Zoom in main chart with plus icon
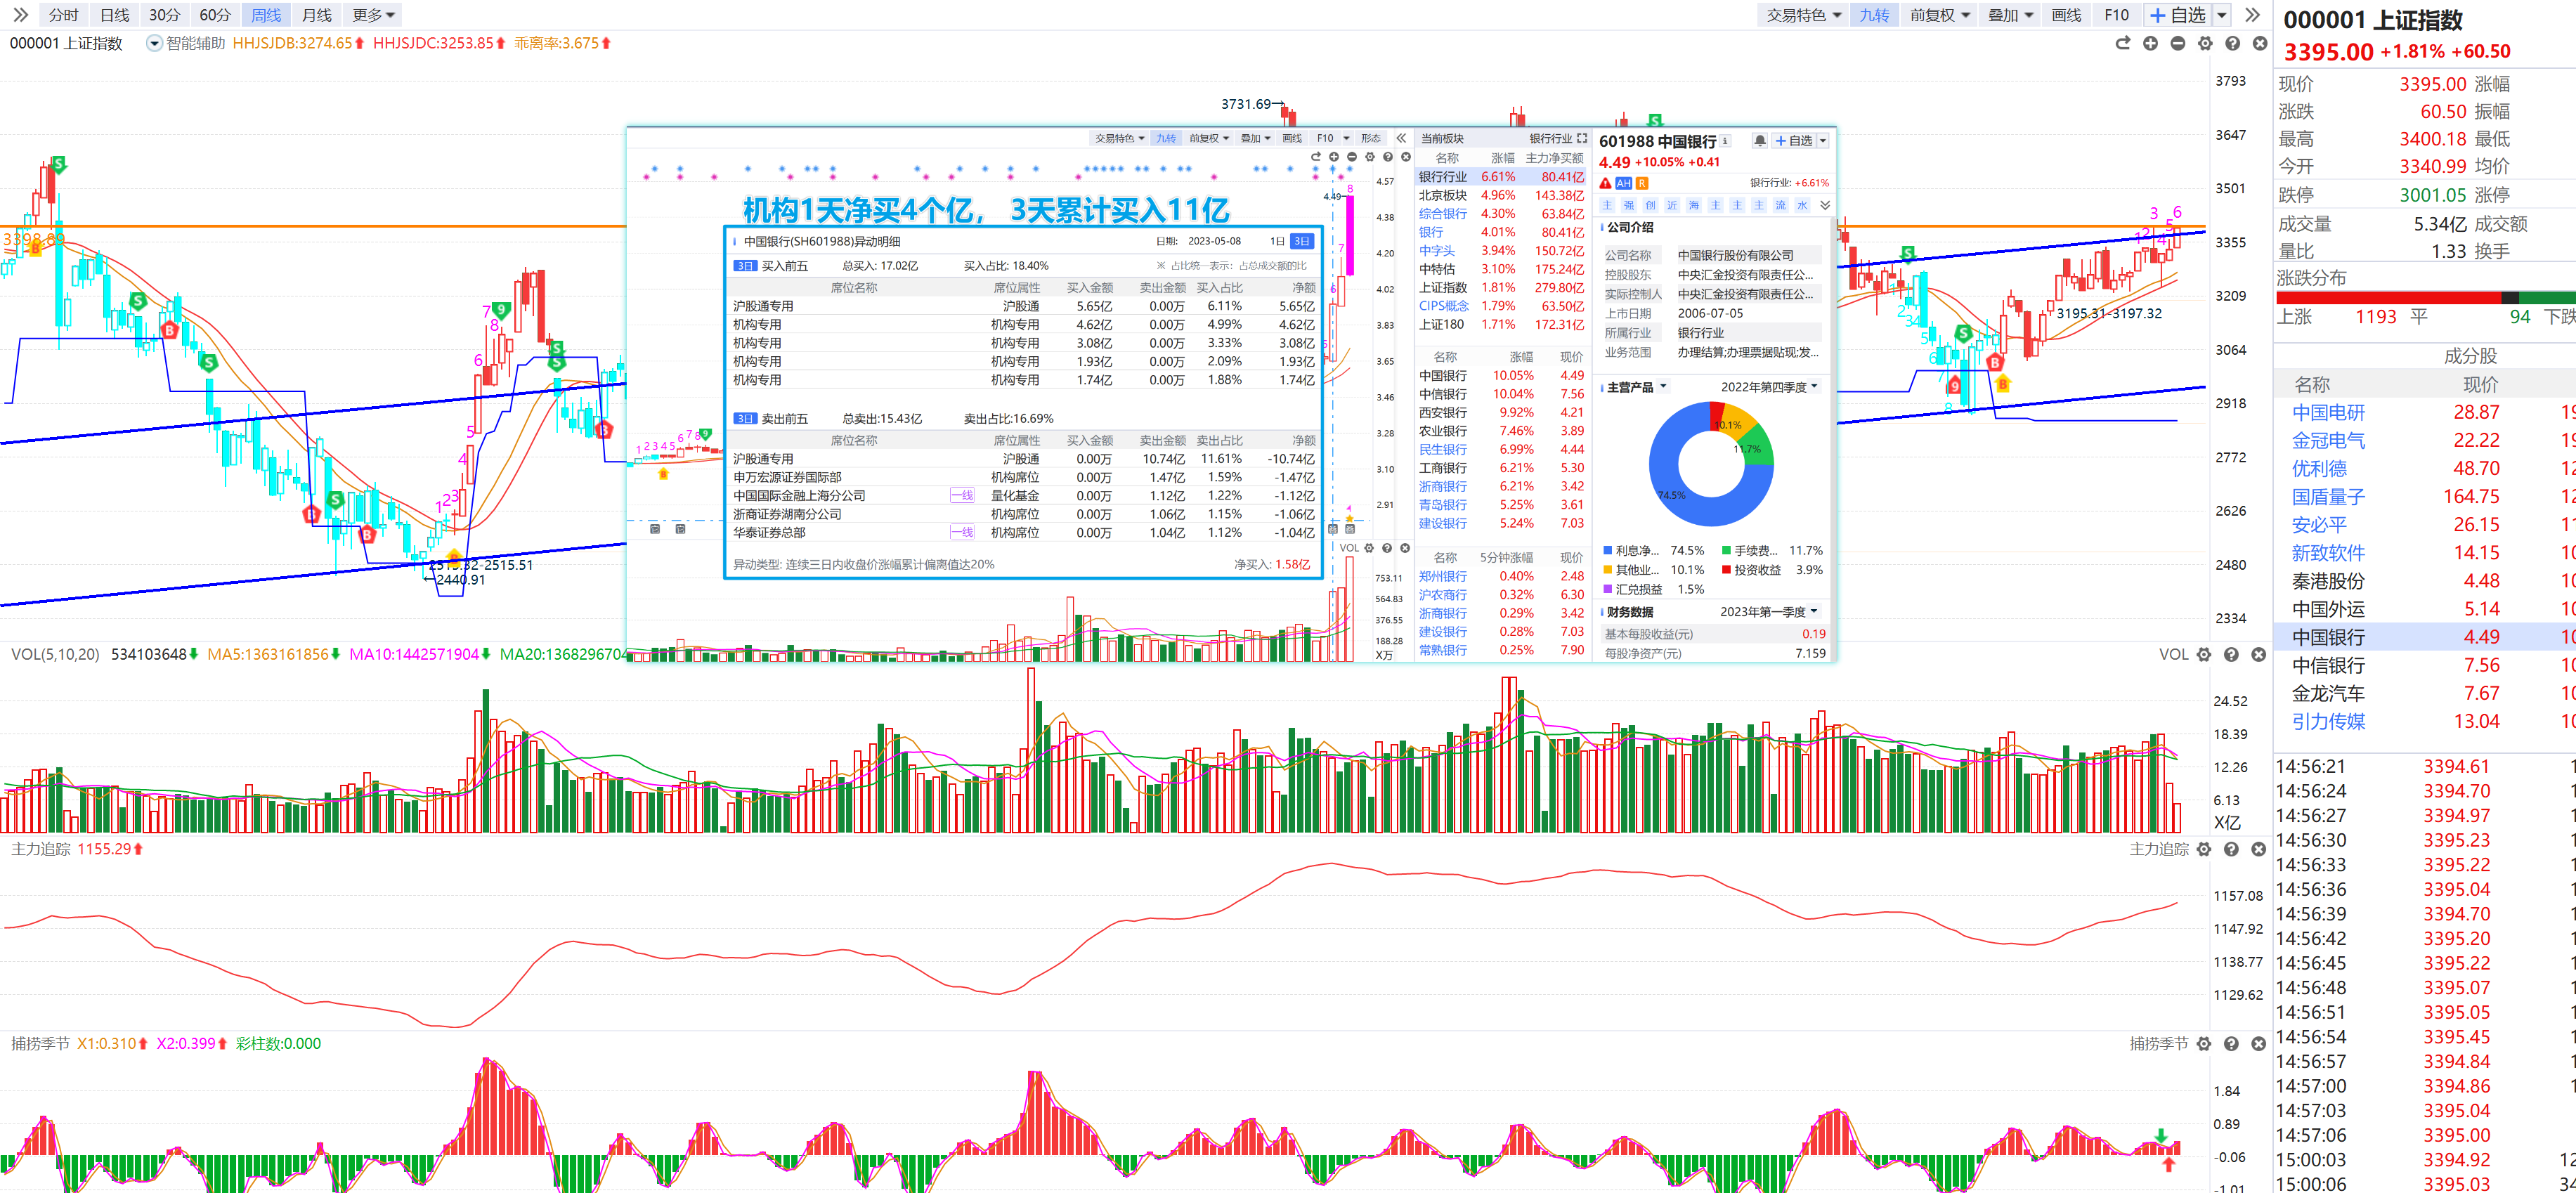Screen dimensions: 2576x1193 click(x=2150, y=43)
